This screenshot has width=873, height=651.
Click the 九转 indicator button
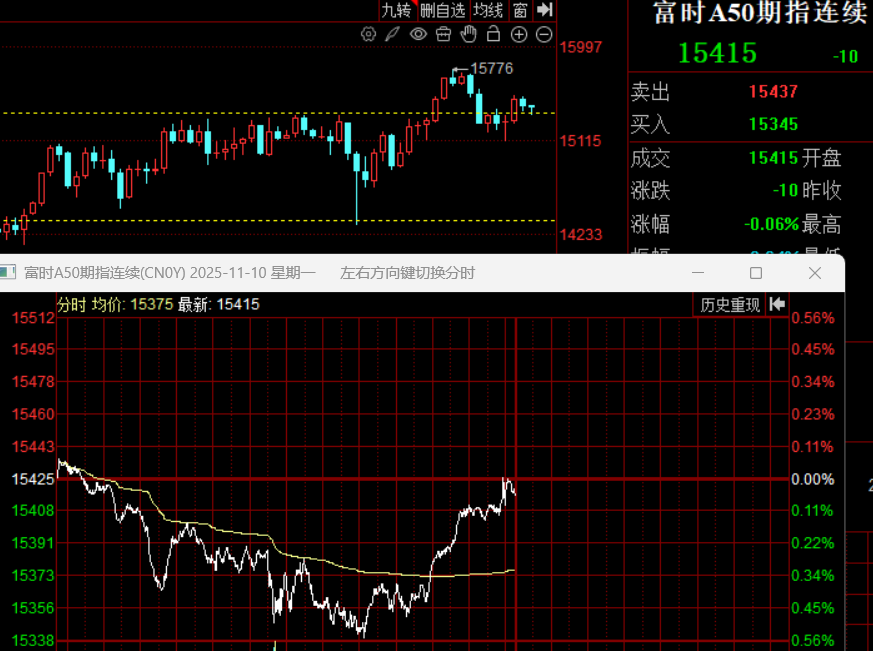pyautogui.click(x=396, y=10)
